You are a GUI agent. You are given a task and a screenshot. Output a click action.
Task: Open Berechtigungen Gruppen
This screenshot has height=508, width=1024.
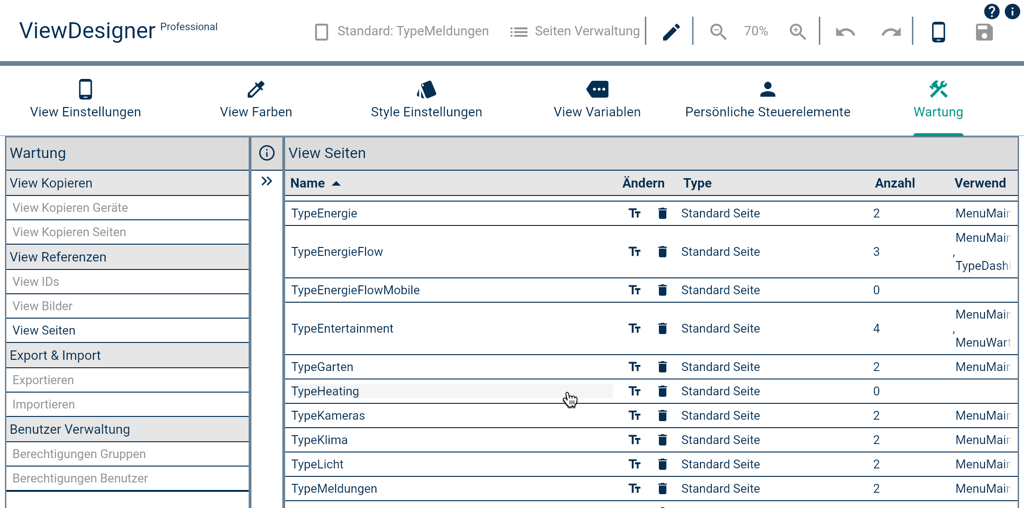pos(128,454)
